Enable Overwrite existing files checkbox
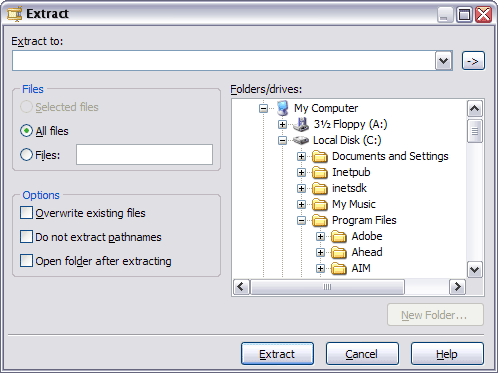The image size is (498, 373). click(26, 212)
